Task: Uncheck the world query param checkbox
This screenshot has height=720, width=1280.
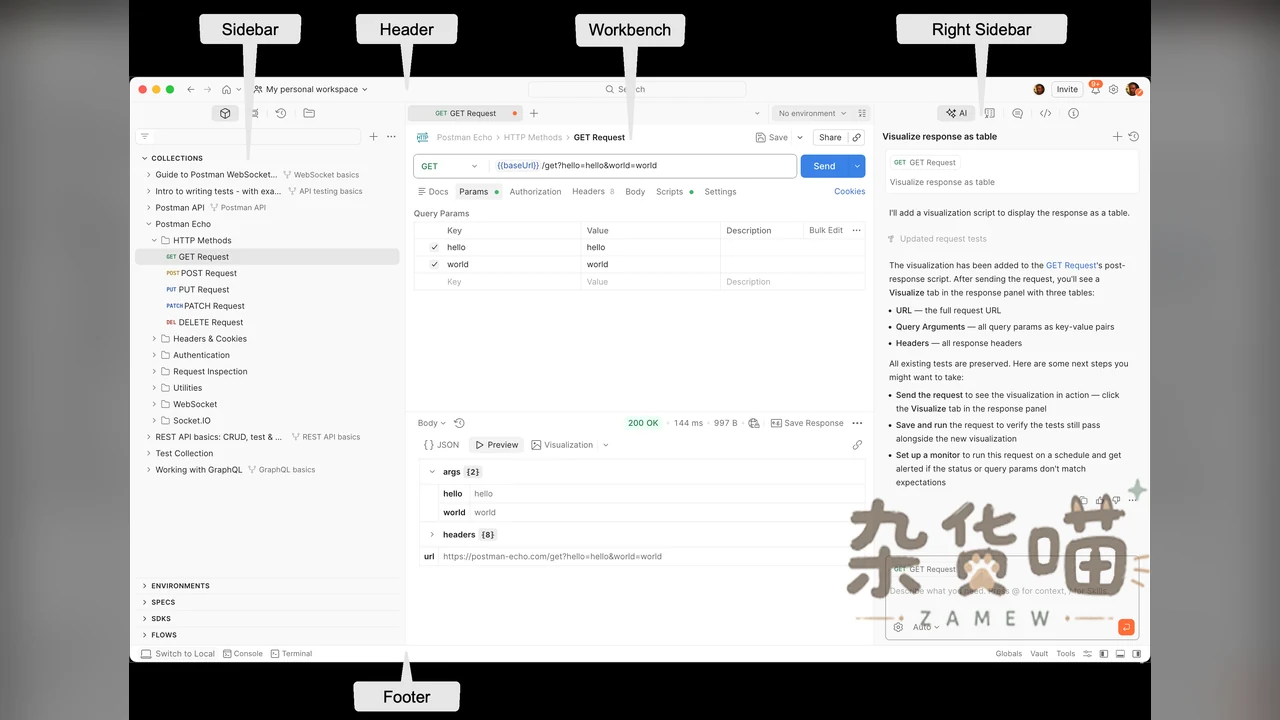Action: [x=434, y=264]
